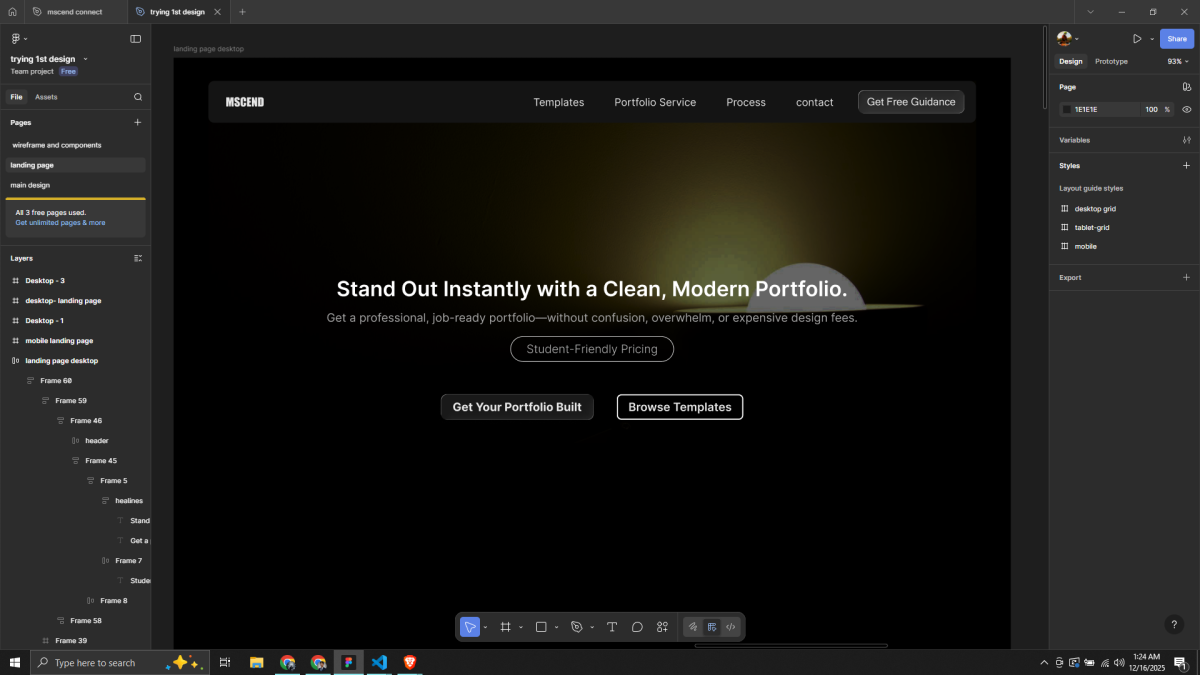This screenshot has height=675, width=1200.
Task: Click the Share button
Action: click(x=1177, y=39)
